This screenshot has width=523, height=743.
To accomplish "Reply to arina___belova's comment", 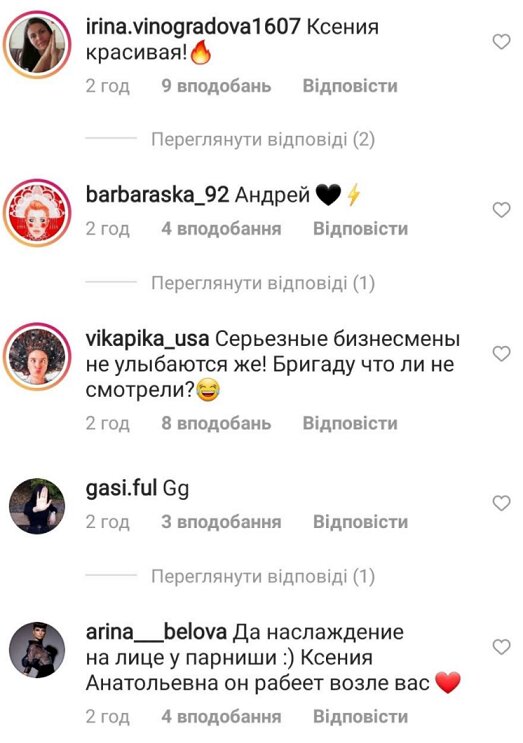I will [x=361, y=716].
